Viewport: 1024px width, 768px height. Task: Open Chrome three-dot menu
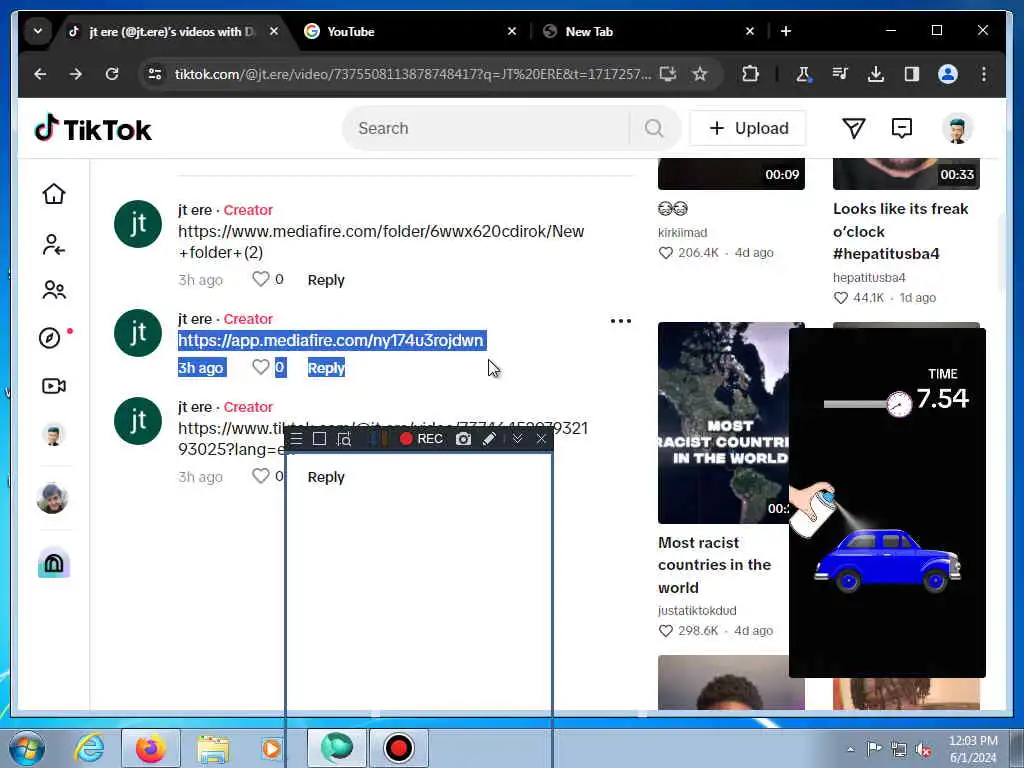984,74
